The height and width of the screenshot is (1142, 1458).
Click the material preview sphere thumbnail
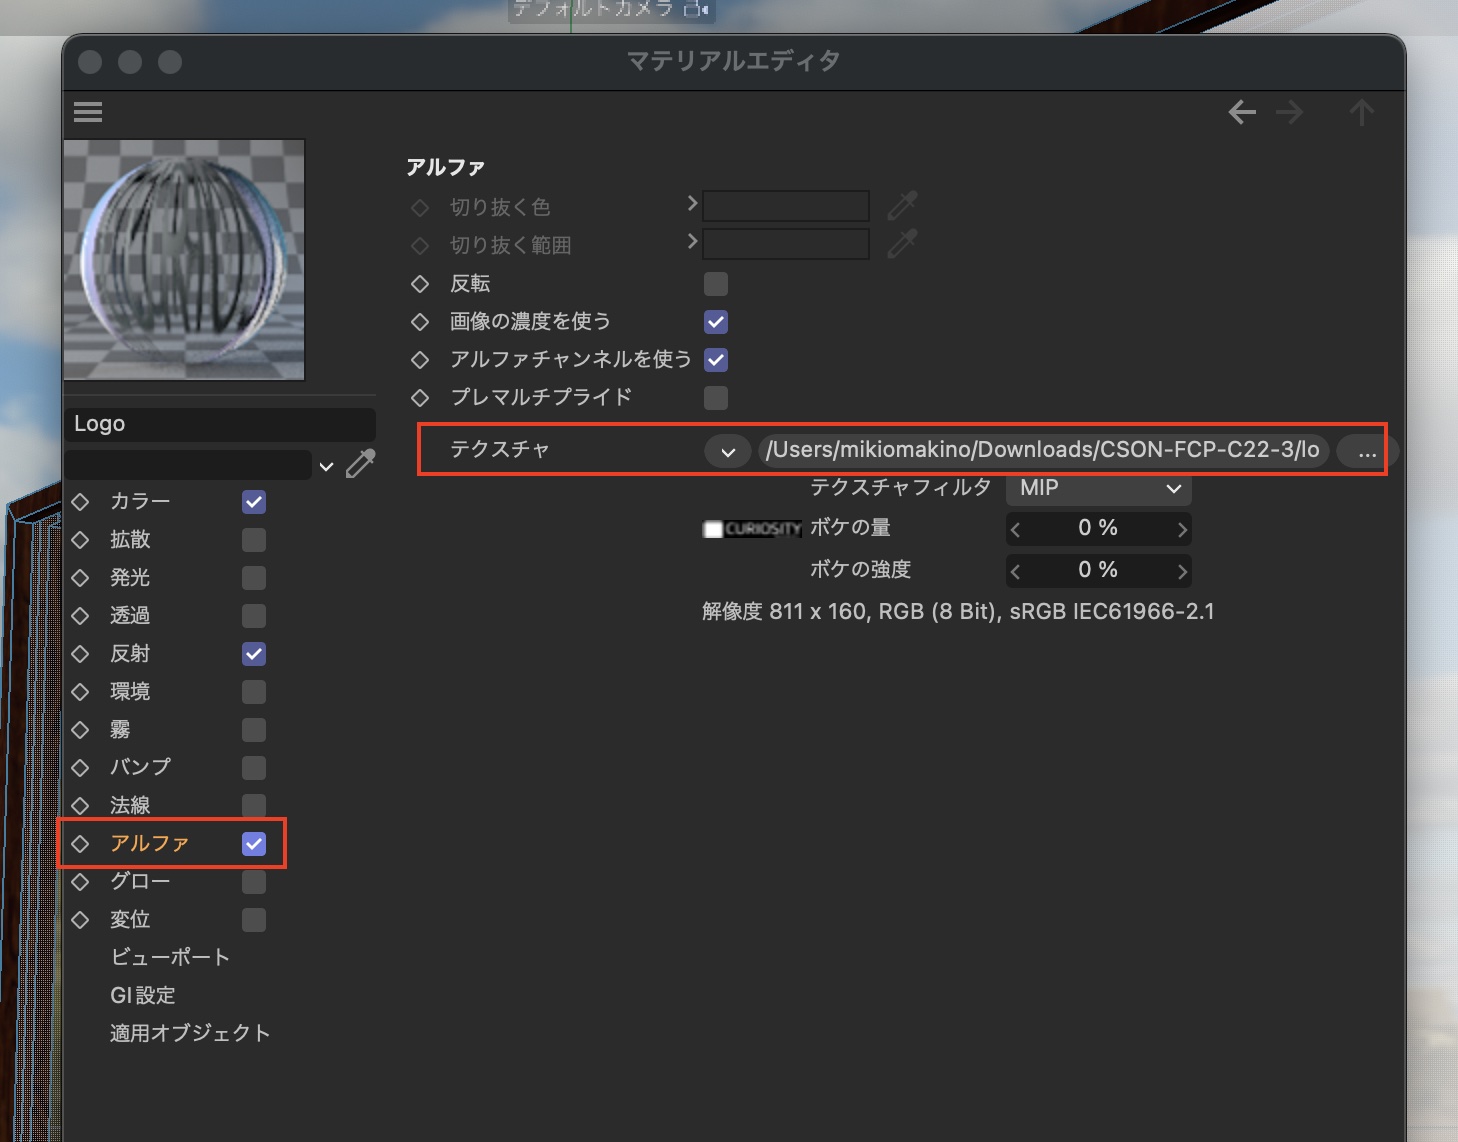click(x=184, y=260)
